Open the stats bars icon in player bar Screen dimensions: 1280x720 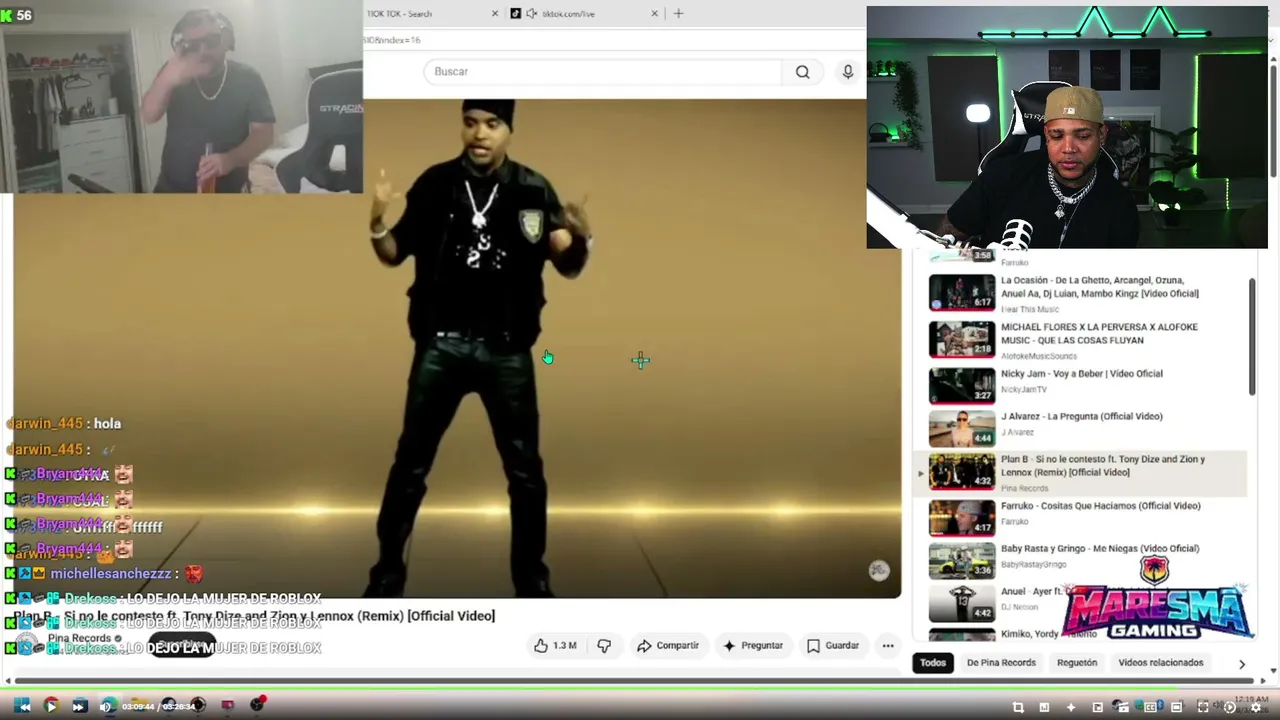coord(1044,707)
